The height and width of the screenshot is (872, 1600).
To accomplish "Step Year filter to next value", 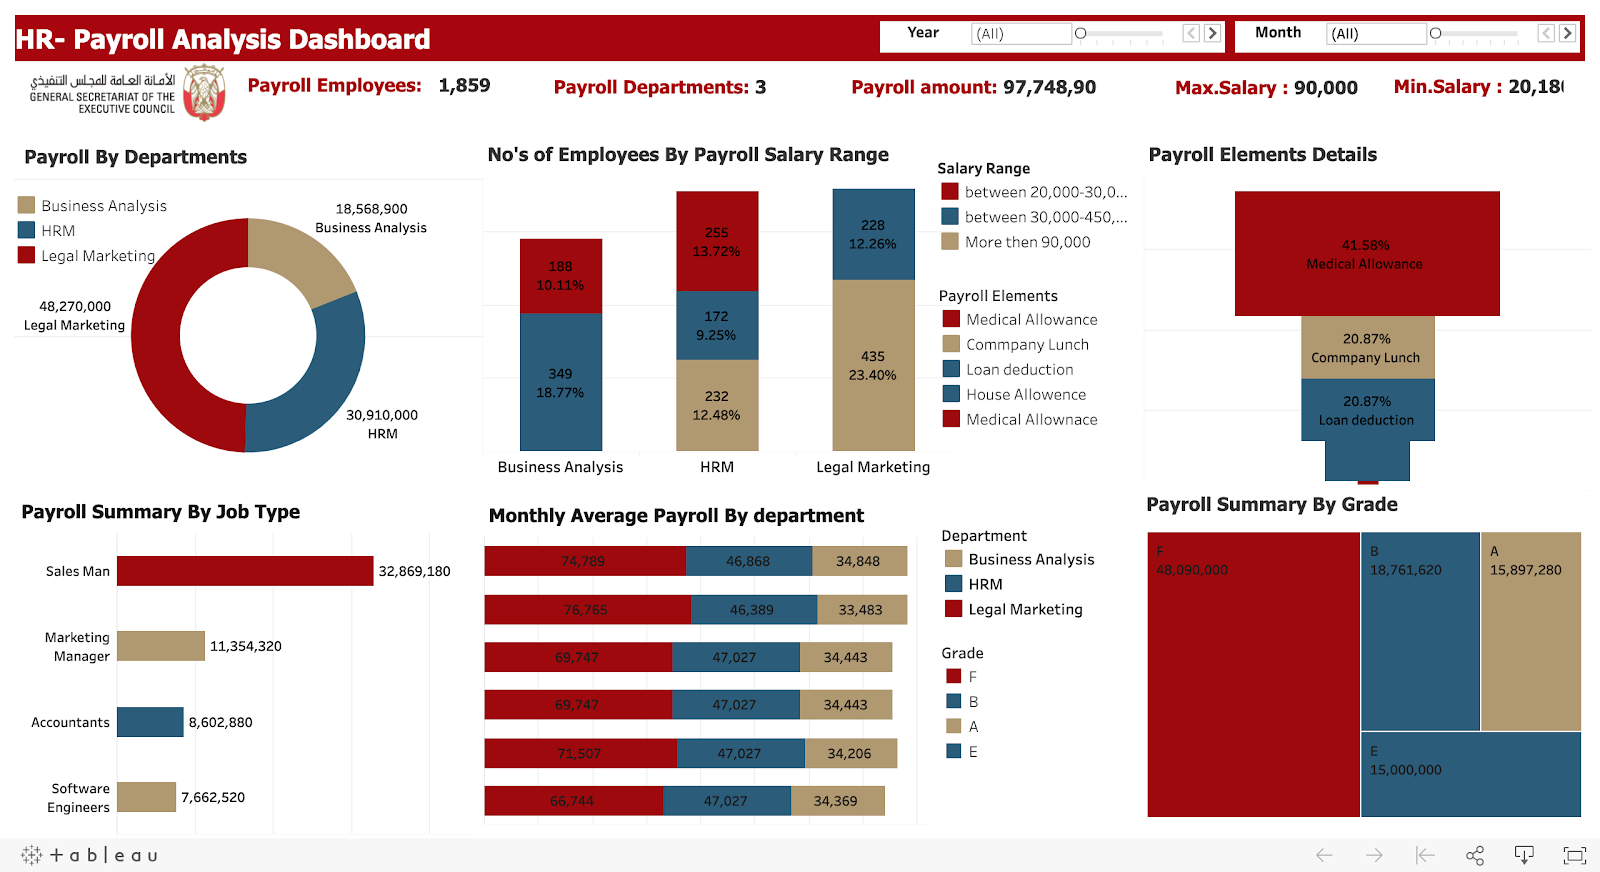I will [1212, 33].
